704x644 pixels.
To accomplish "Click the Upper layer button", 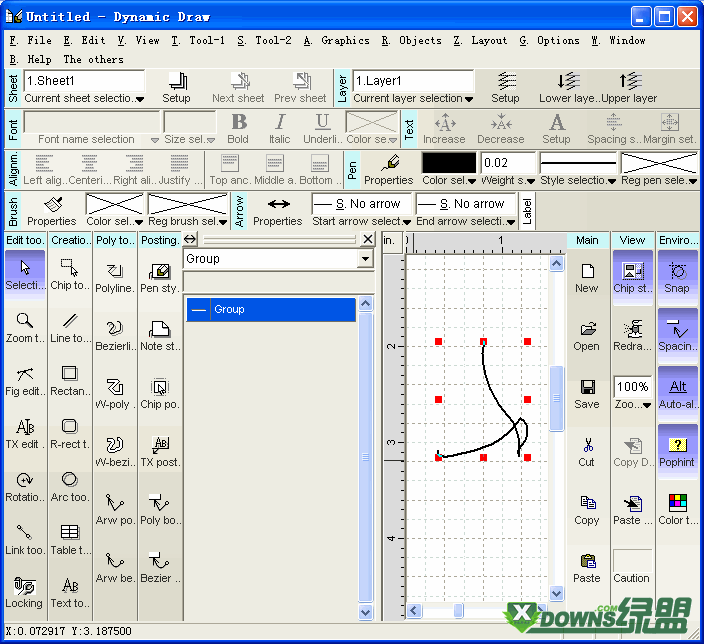I will [629, 88].
